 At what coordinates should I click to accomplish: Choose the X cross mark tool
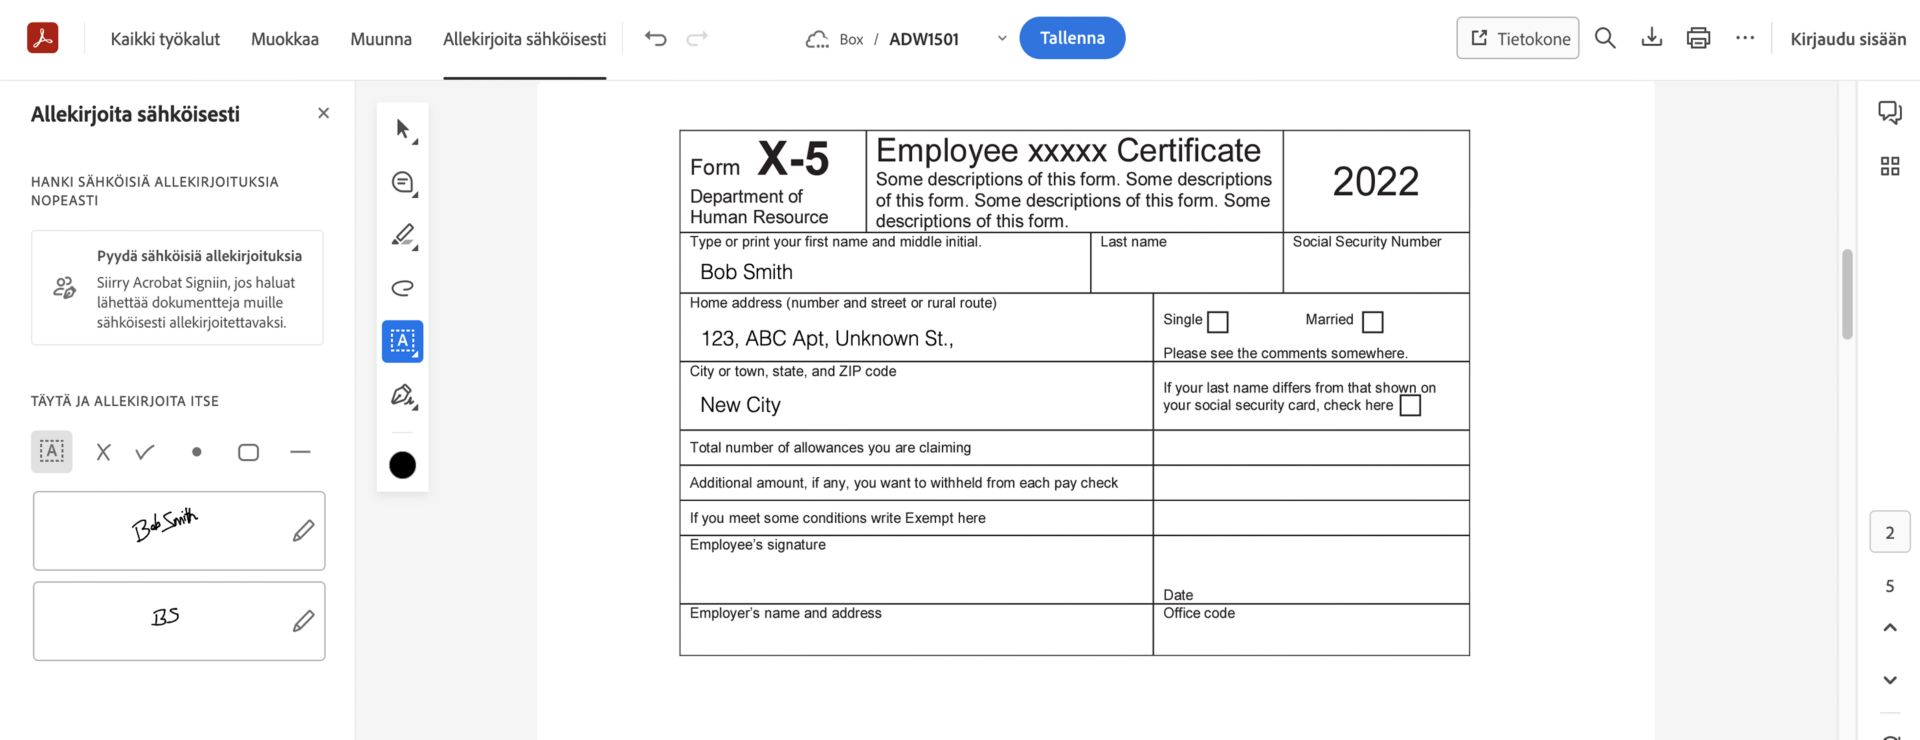click(103, 452)
